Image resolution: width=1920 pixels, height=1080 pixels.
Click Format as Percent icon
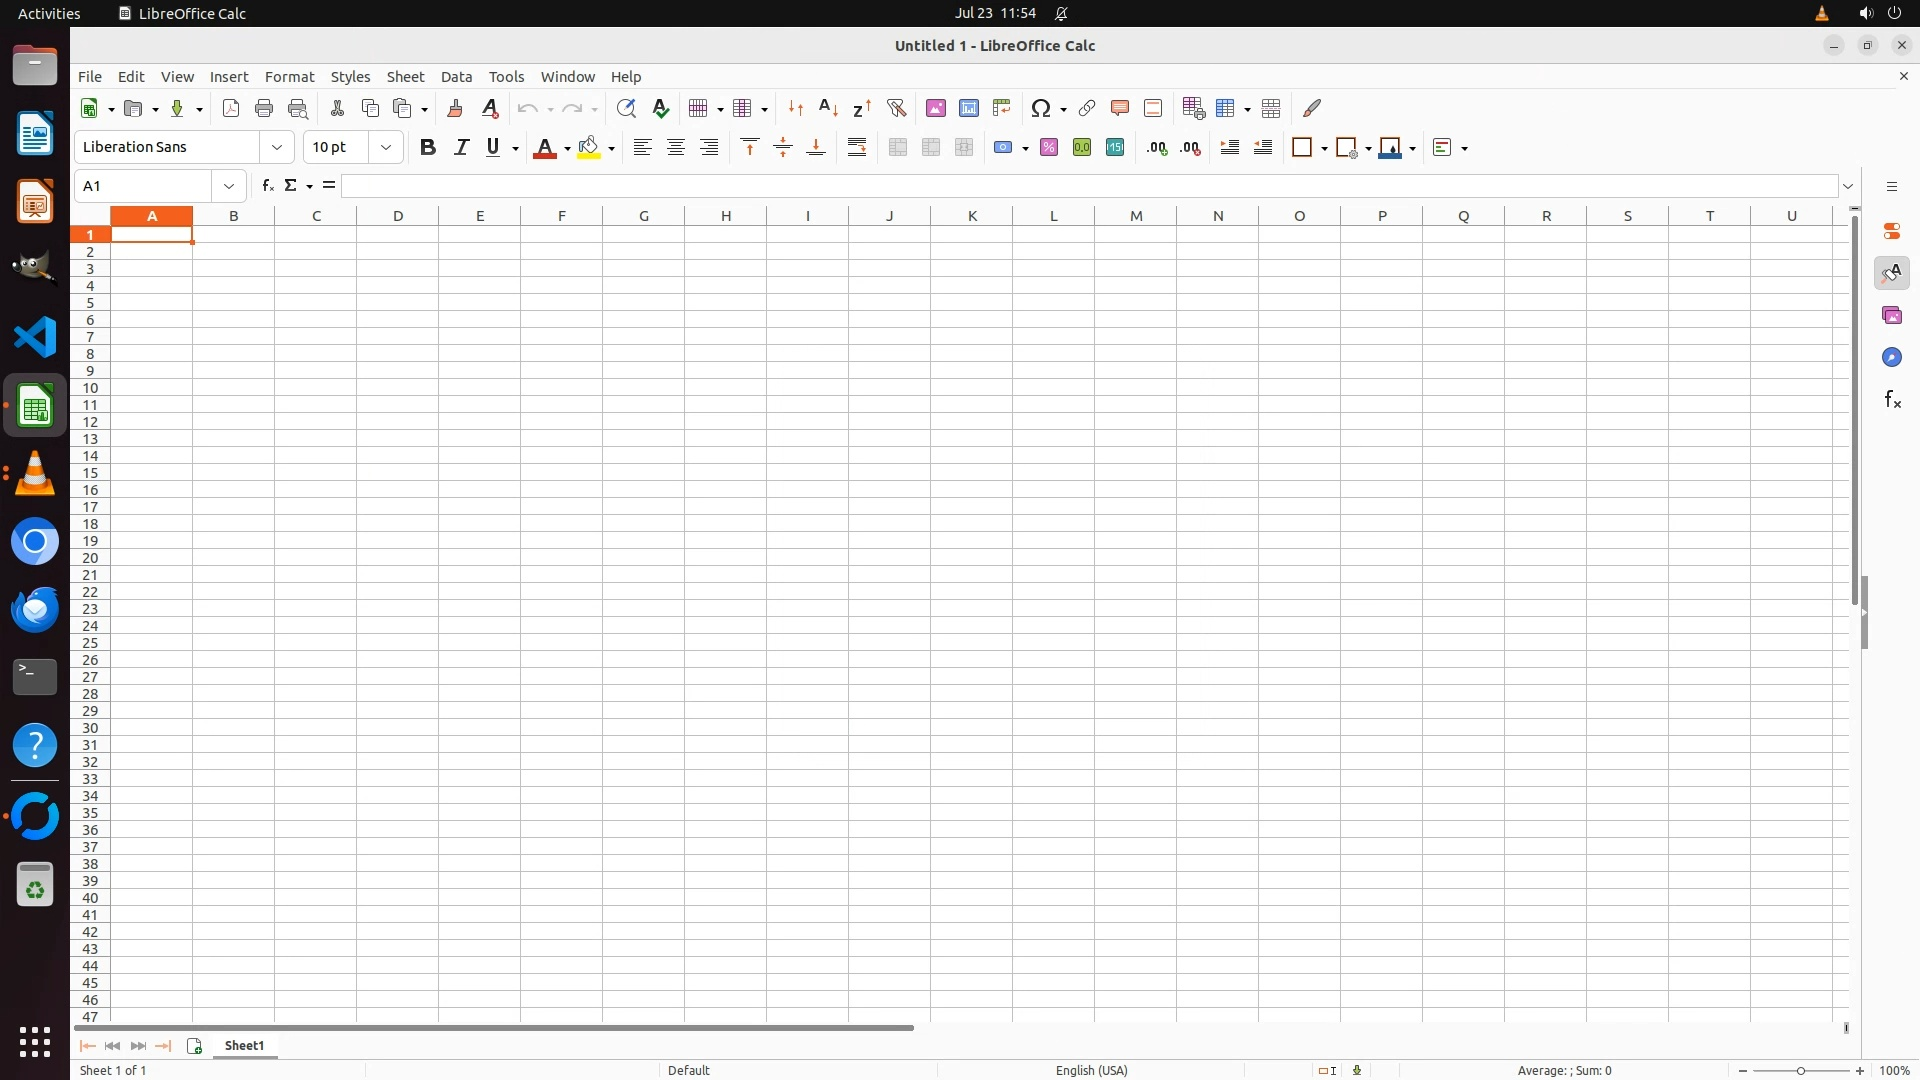(x=1049, y=147)
